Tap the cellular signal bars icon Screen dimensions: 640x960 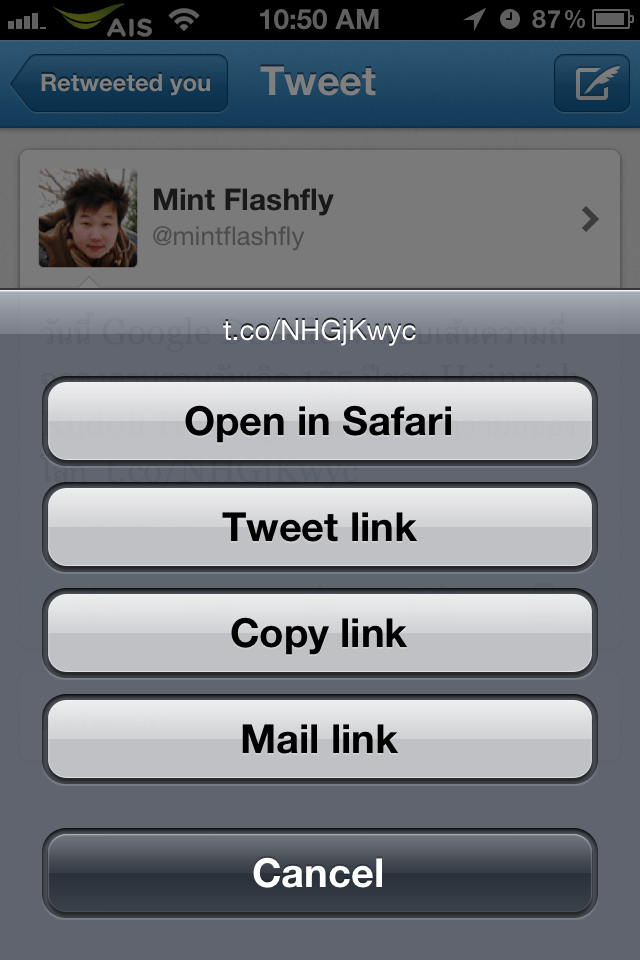tap(26, 23)
